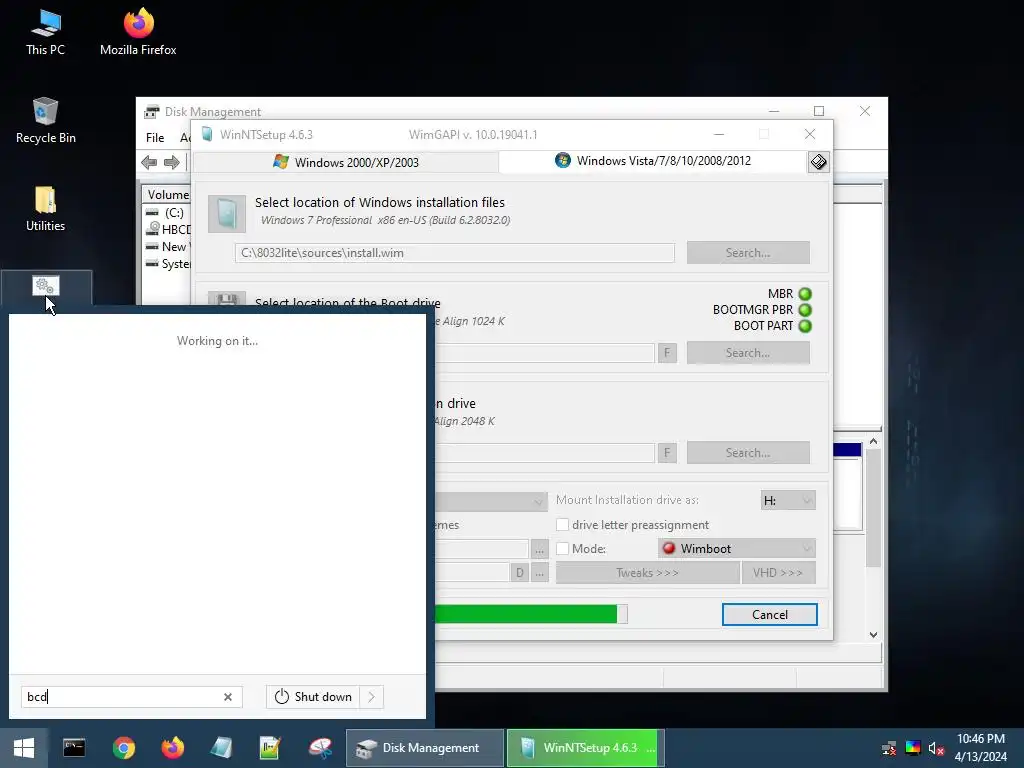The image size is (1024, 768).
Task: Click the D button beside the browse button
Action: [519, 573]
